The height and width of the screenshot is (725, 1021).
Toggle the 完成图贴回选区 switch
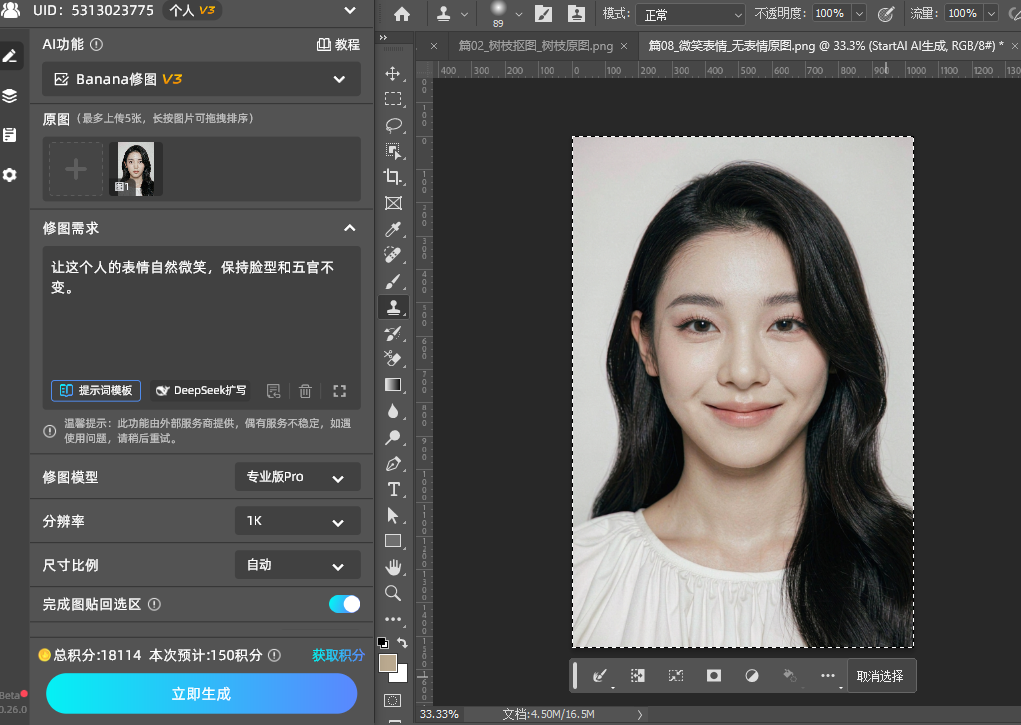[344, 604]
